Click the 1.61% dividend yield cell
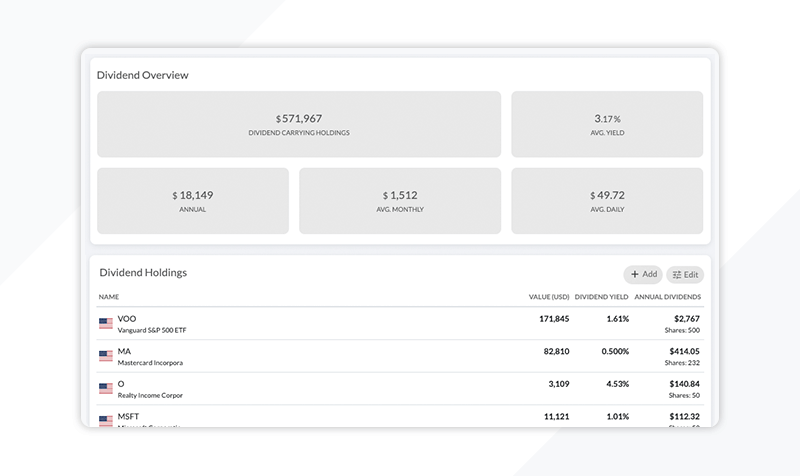Screen dimensions: 800x476 [617, 319]
